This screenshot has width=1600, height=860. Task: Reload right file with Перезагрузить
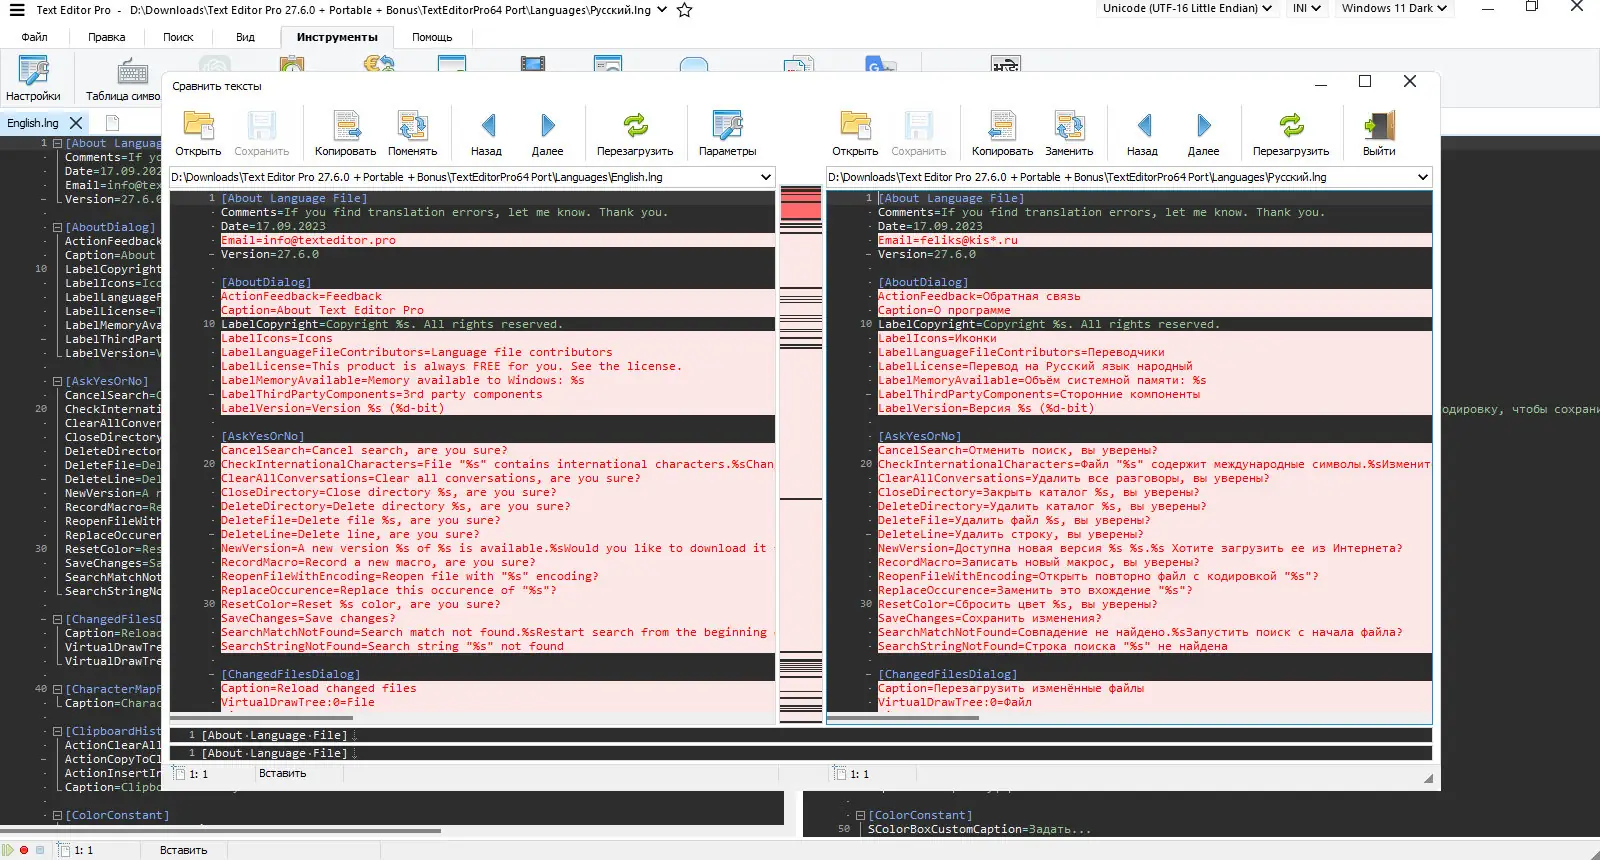(1291, 133)
